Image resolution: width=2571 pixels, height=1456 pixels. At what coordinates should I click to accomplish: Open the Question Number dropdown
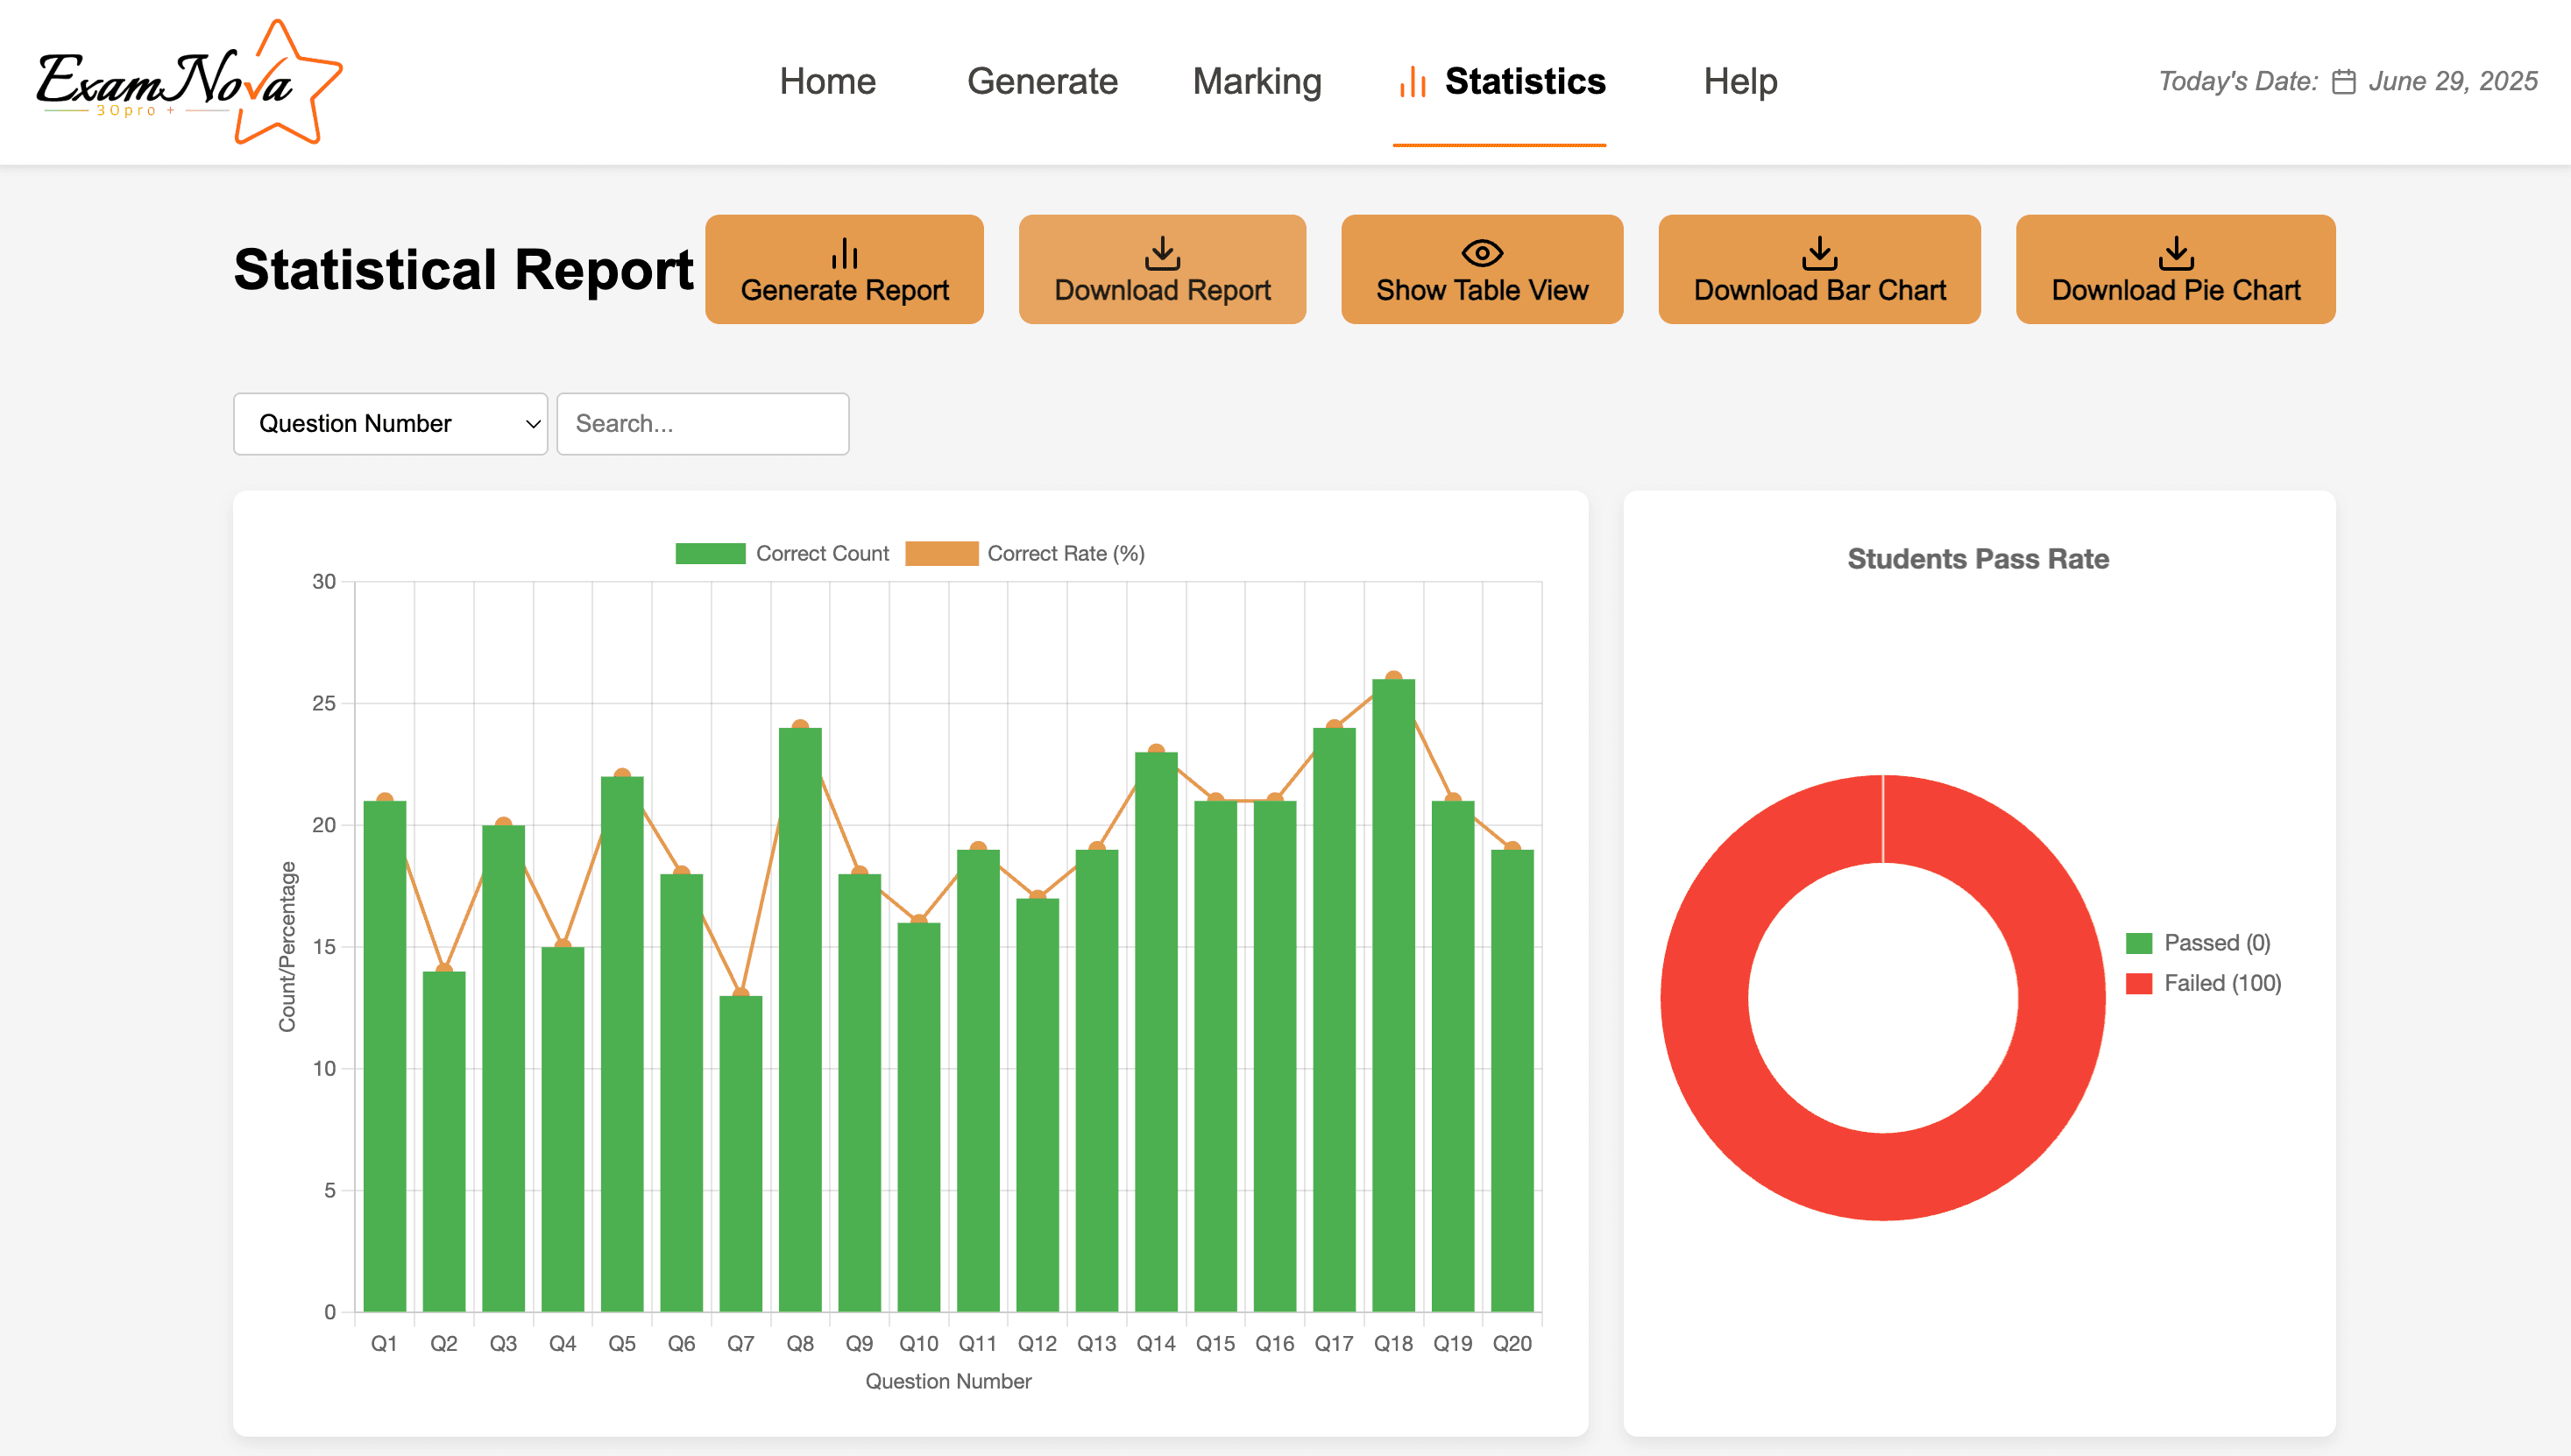(390, 424)
